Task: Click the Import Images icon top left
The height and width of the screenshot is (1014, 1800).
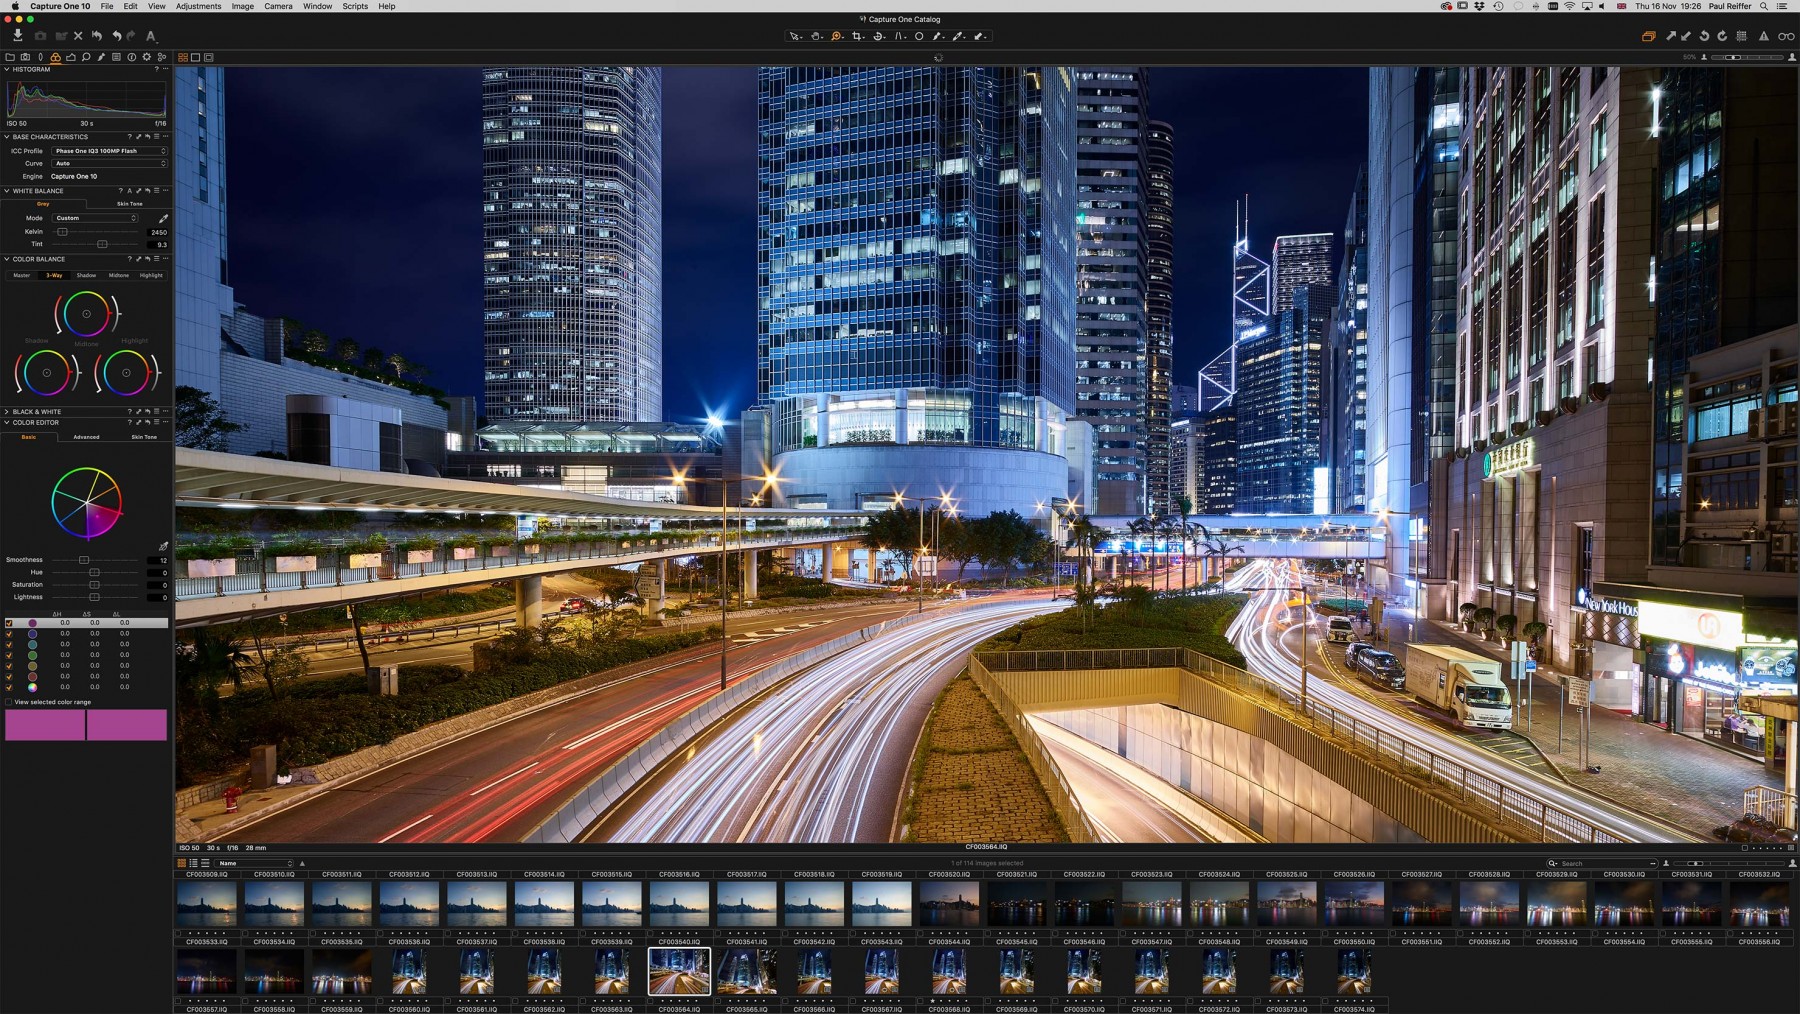Action: tap(17, 35)
